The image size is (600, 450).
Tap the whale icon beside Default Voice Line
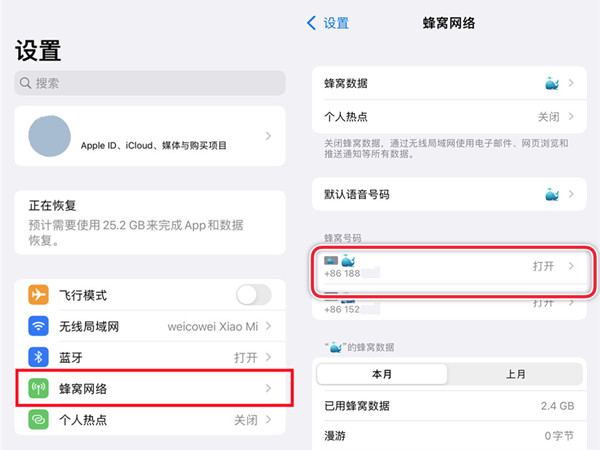552,193
